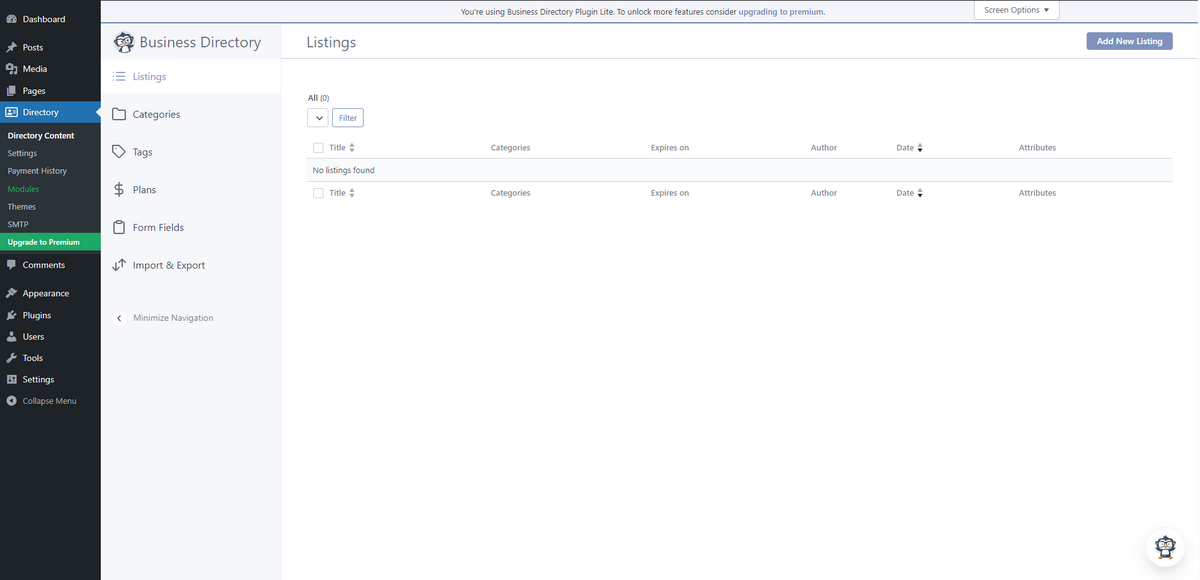Click the Listings page heading
Screen dimensions: 1200x580
pos(331,42)
